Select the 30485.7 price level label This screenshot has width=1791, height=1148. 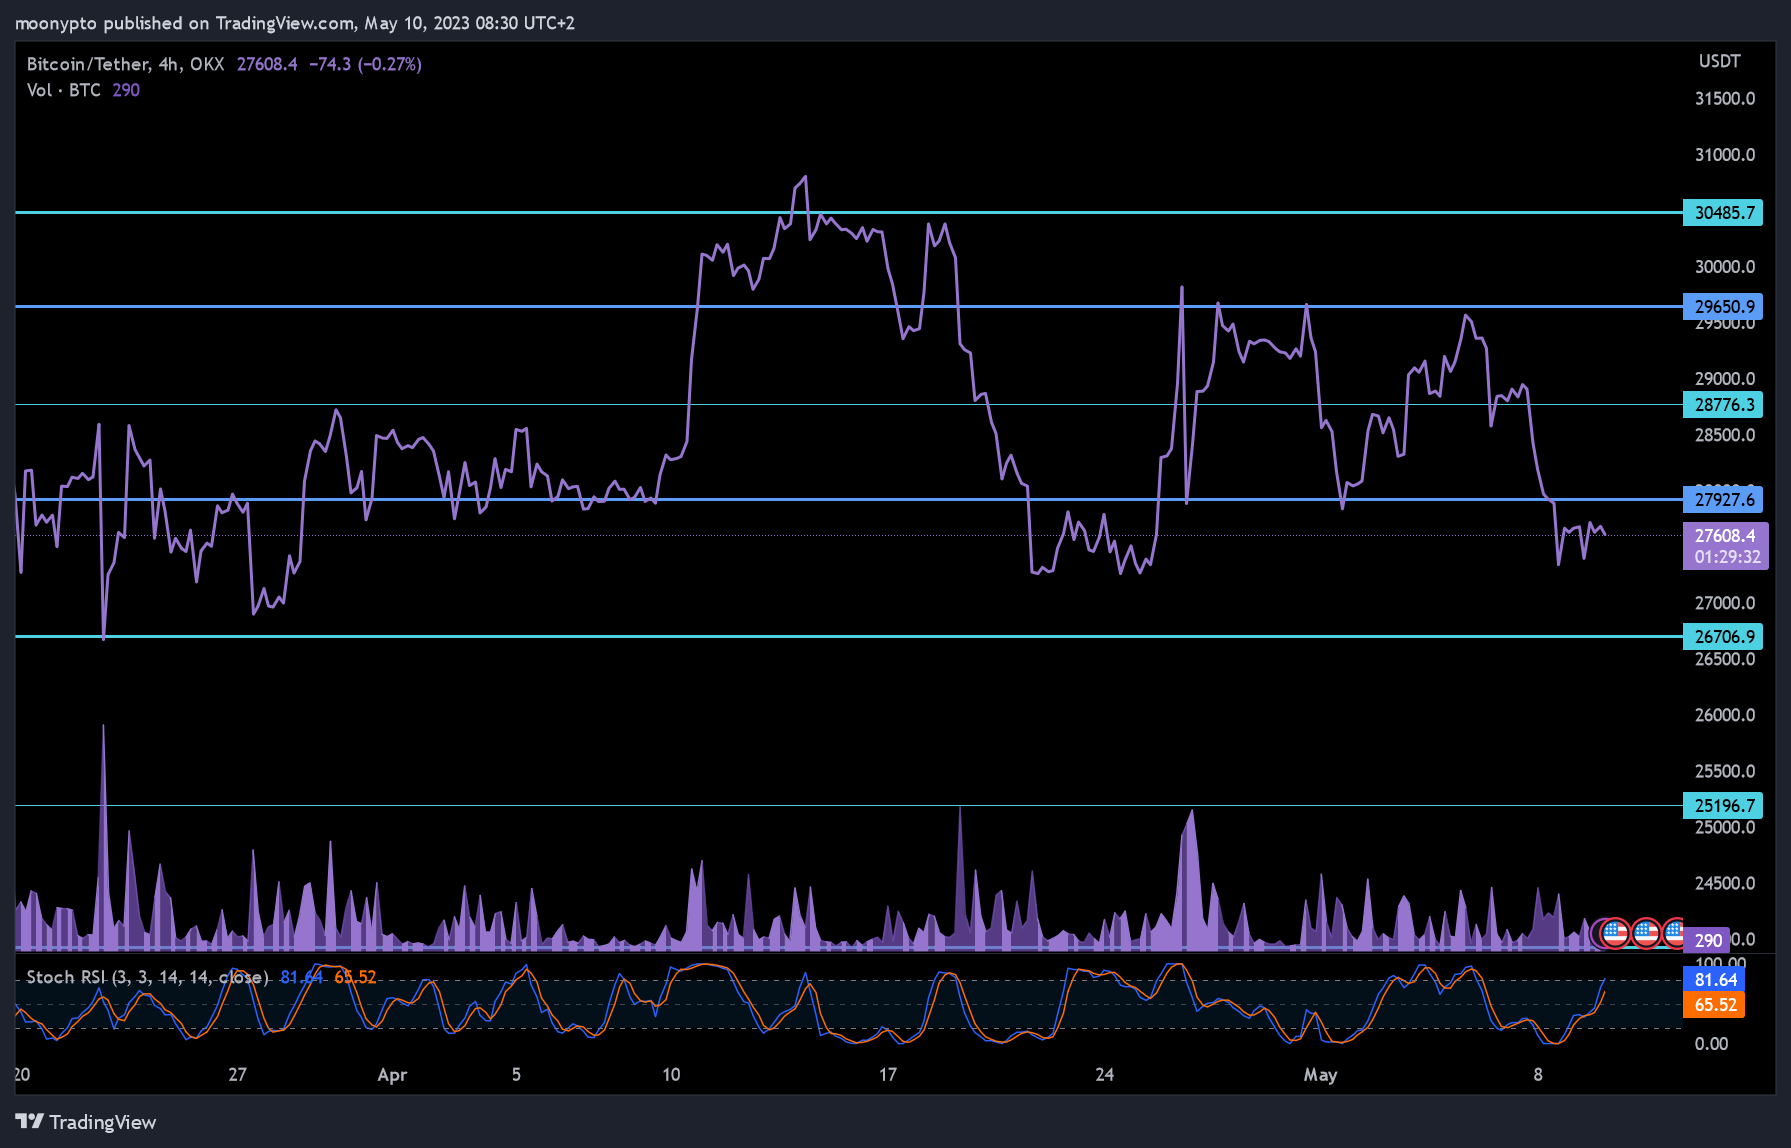1723,213
